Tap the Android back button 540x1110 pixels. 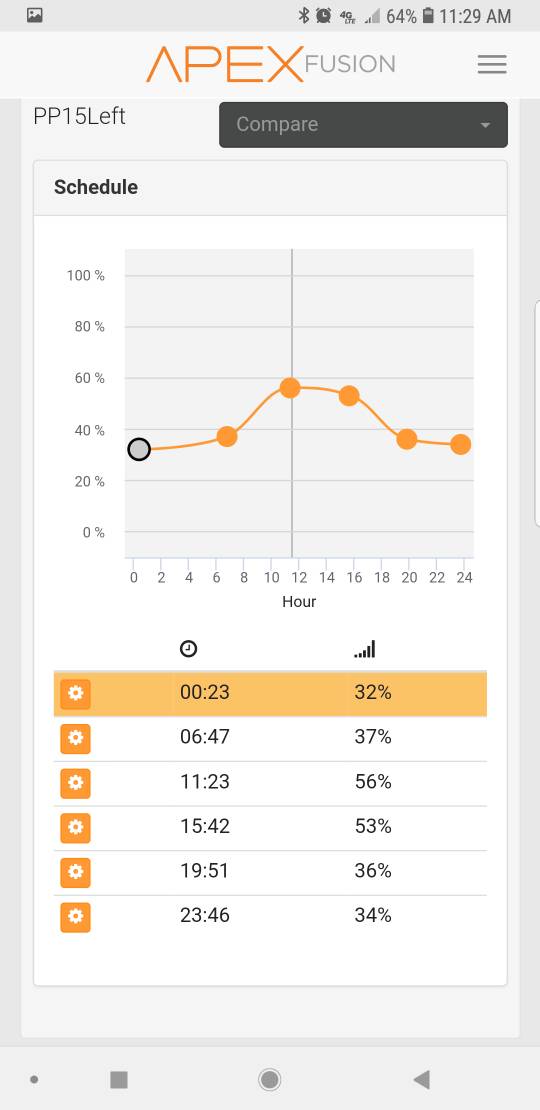coord(422,1079)
